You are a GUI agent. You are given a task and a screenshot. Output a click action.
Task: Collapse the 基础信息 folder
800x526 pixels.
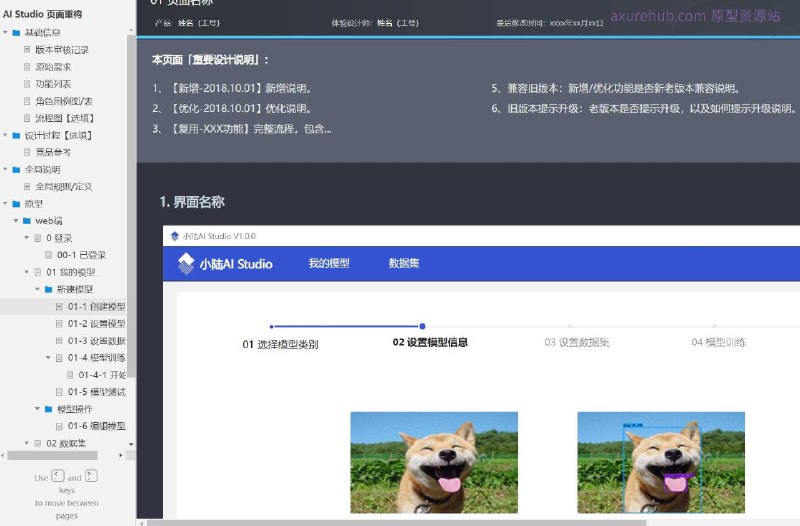(5, 33)
